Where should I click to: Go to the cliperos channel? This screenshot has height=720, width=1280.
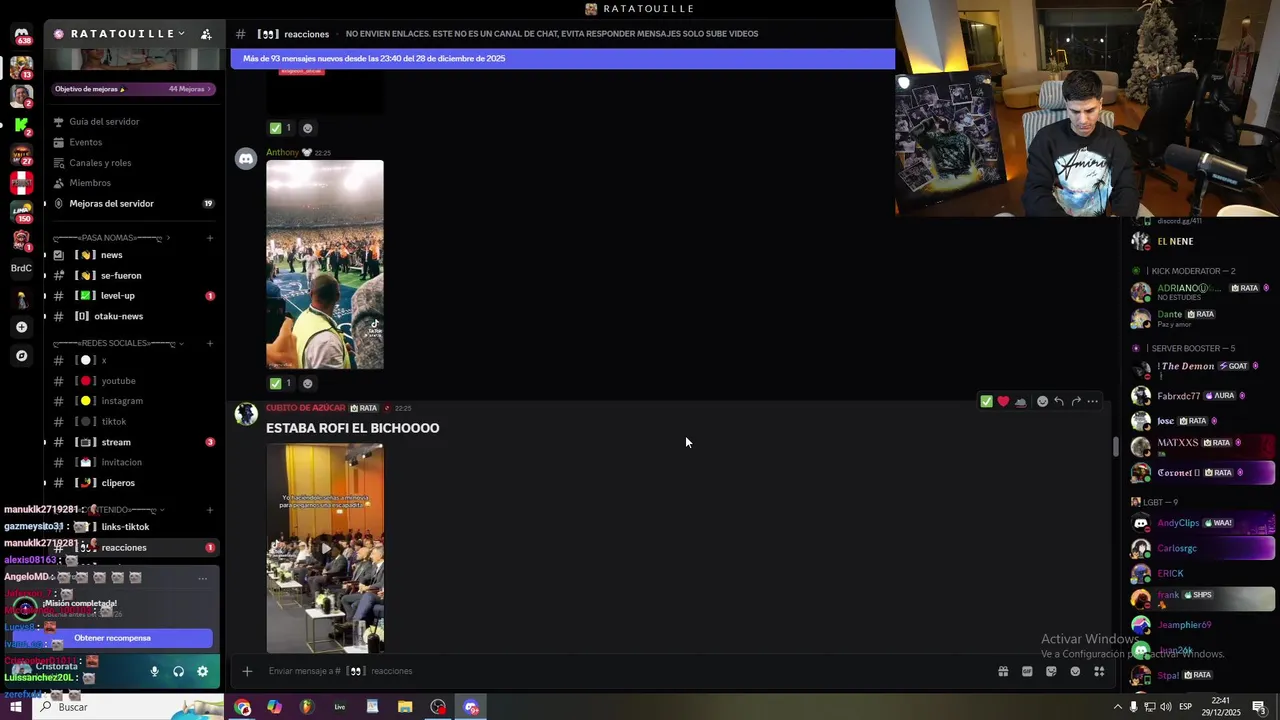[x=134, y=483]
